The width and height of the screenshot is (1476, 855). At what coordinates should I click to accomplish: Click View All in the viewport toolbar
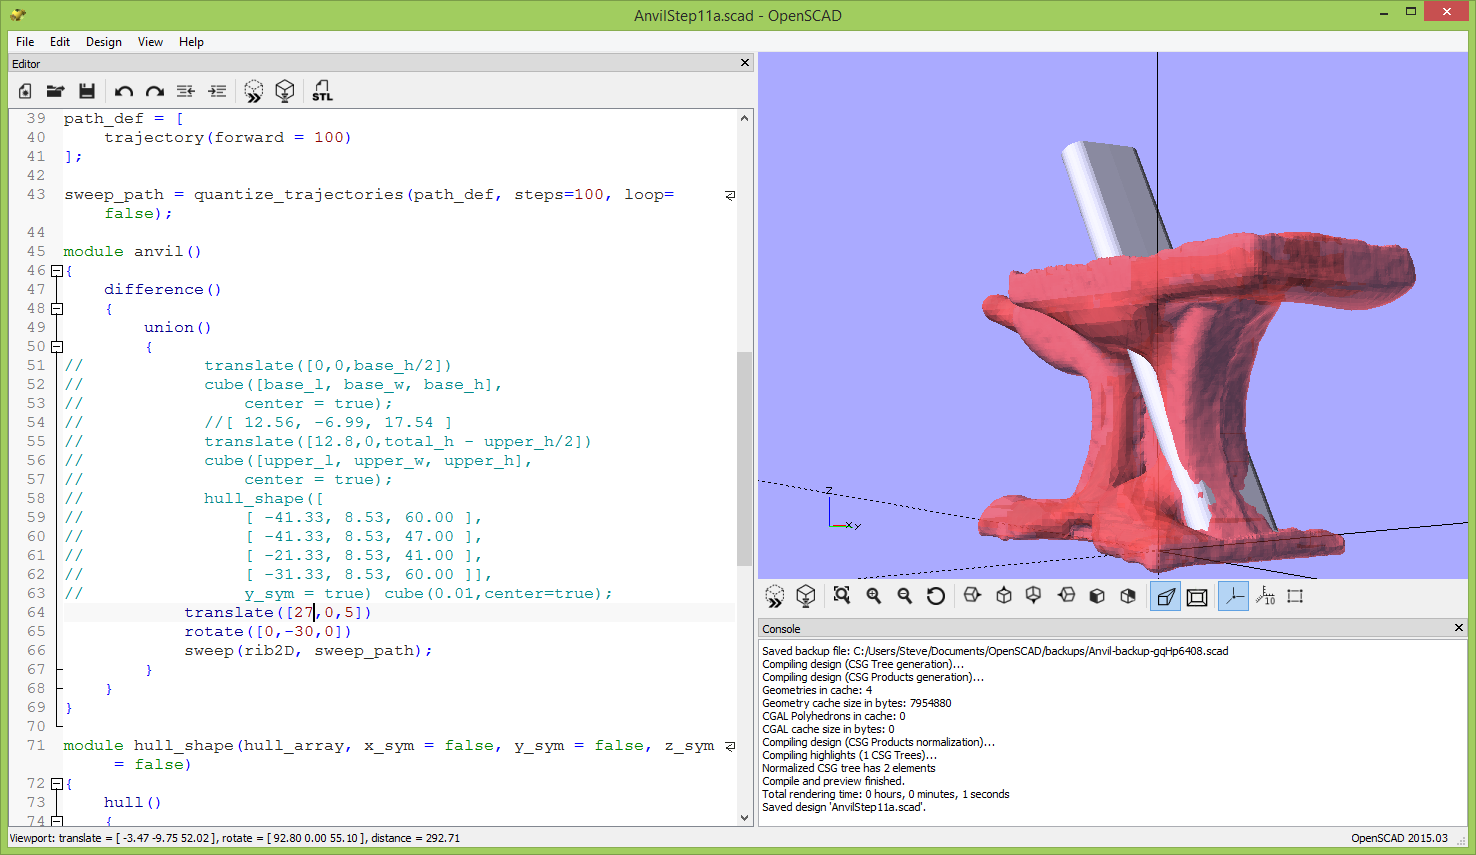tap(842, 596)
